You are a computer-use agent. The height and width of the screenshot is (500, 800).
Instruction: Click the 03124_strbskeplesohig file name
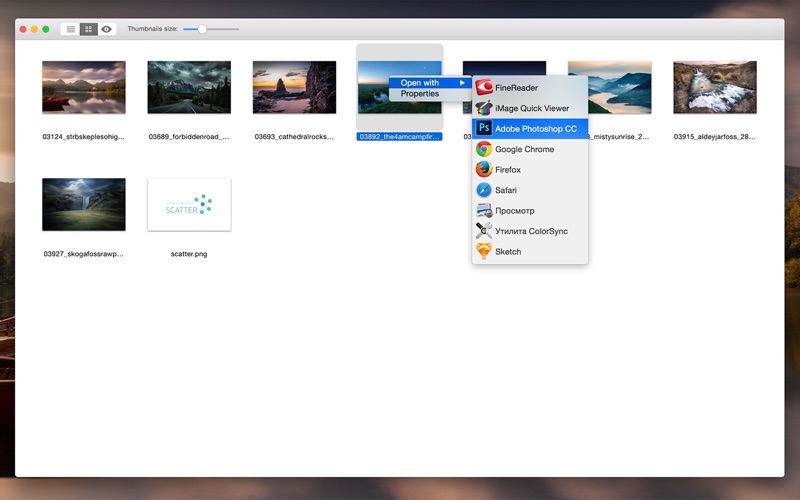[84, 137]
